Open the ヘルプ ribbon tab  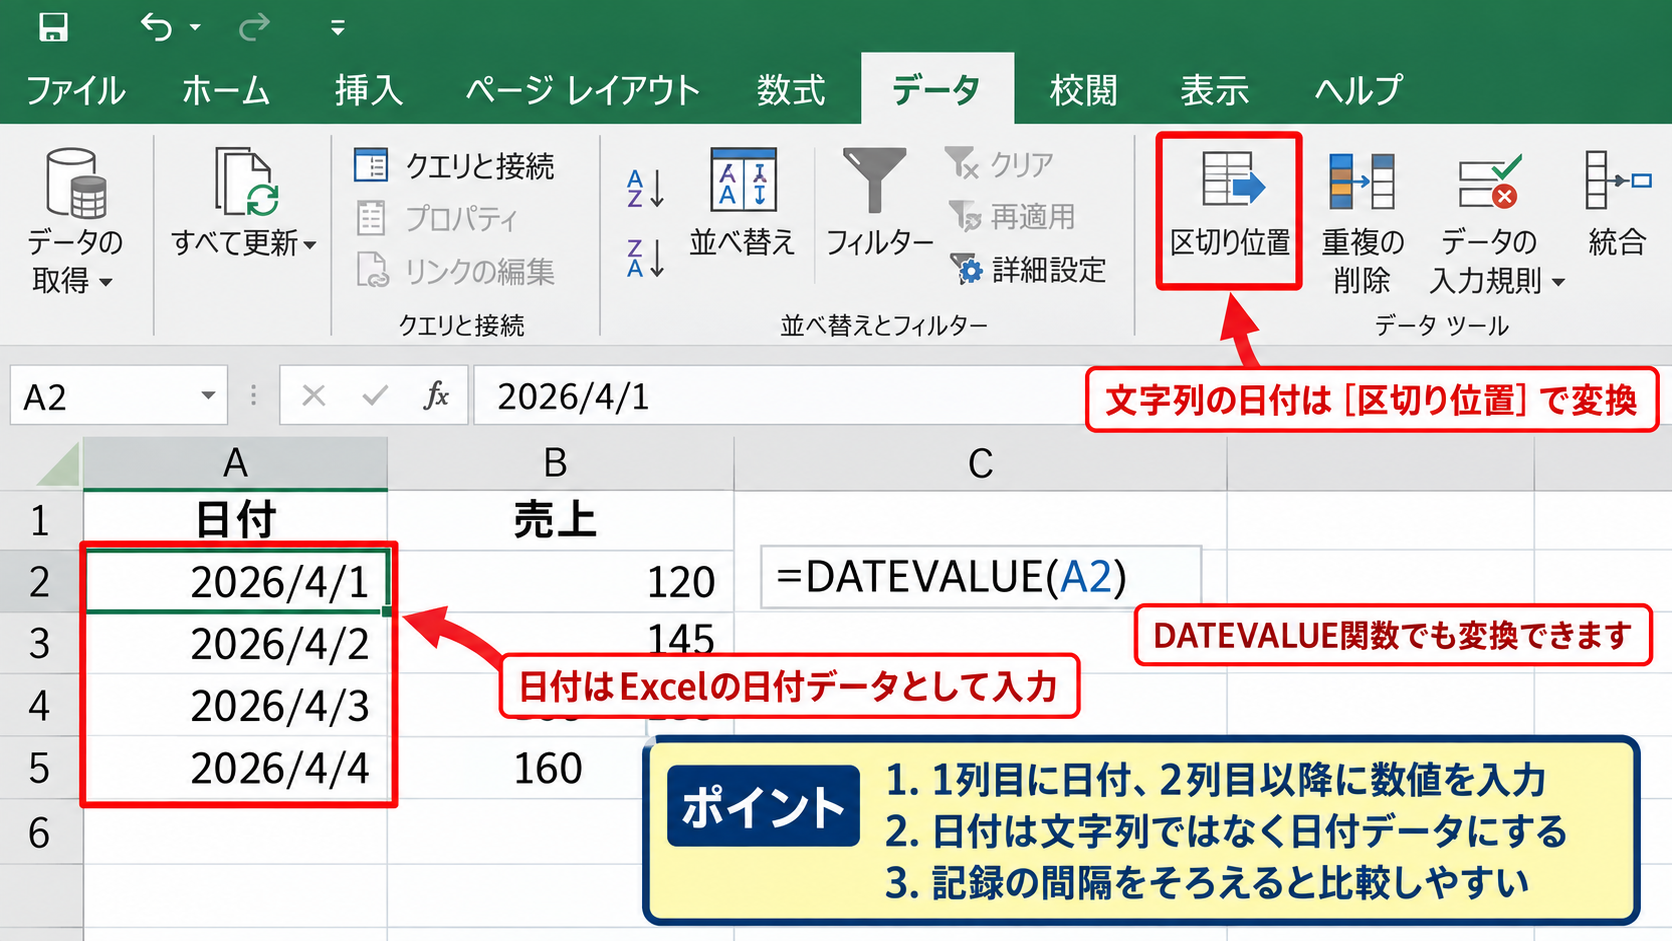pyautogui.click(x=1359, y=91)
